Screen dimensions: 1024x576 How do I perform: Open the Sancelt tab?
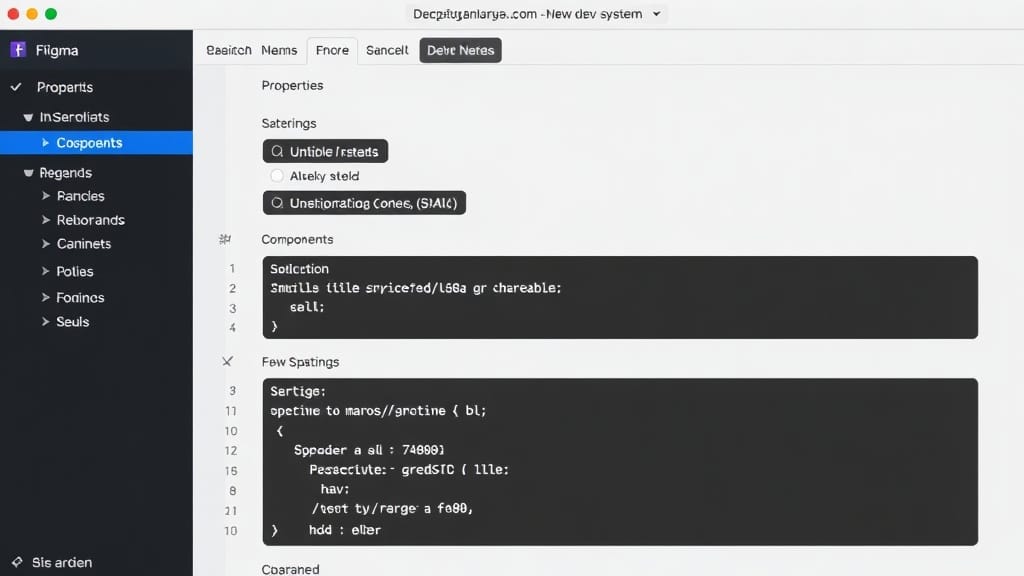click(x=387, y=50)
